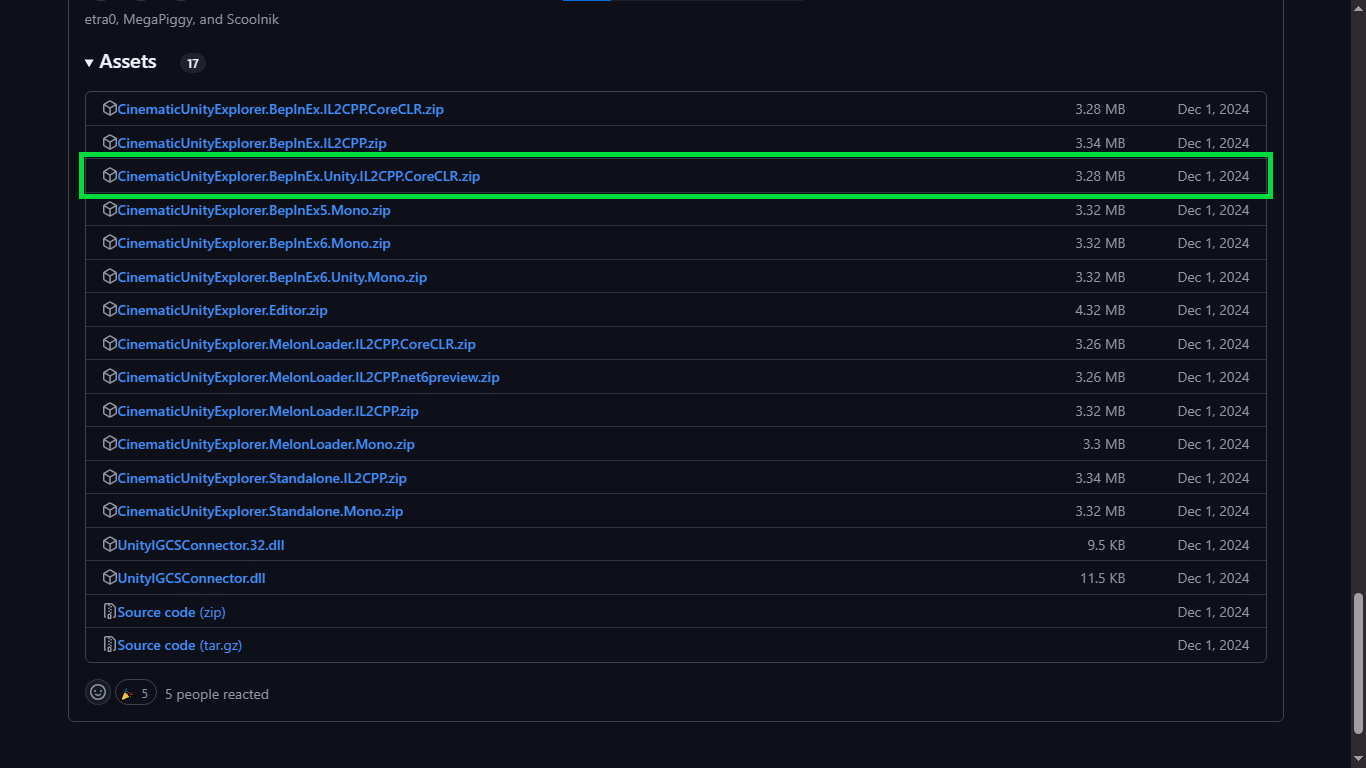
Task: Click the package icon beside UnityIGCSConnector.32.dll
Action: point(110,545)
